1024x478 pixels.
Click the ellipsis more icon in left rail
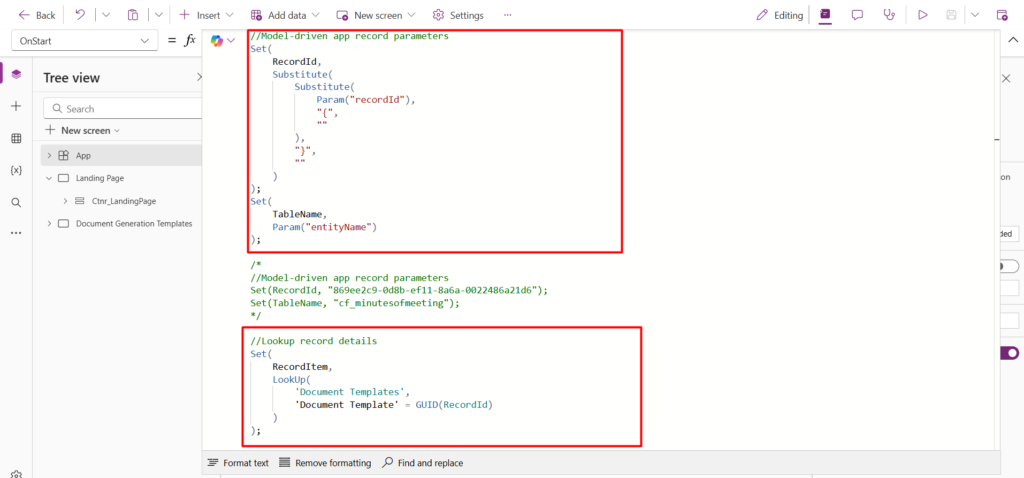pyautogui.click(x=16, y=232)
